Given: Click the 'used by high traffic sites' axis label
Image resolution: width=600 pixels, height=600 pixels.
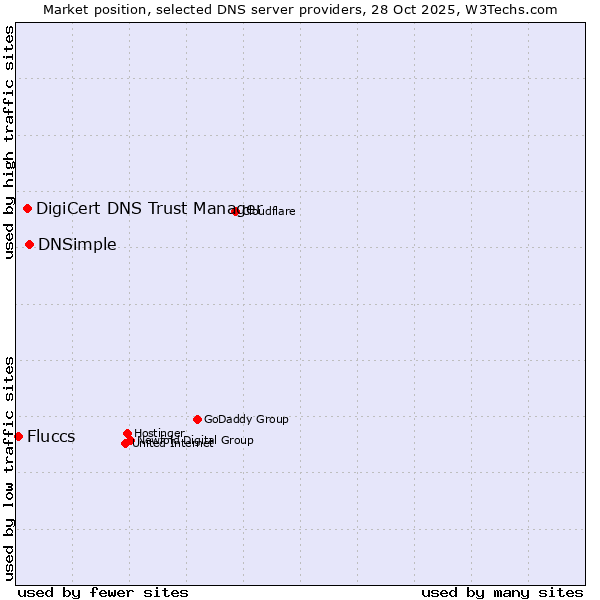Looking at the screenshot, I should coord(10,143).
